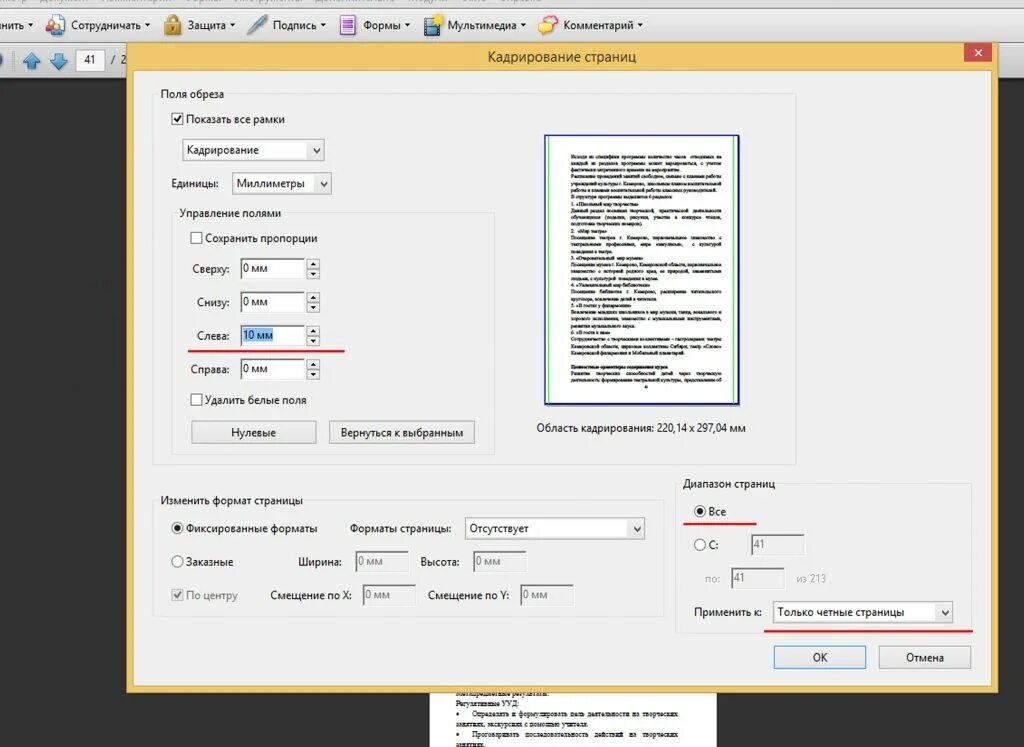1024x747 pixels.
Task: Click the Comment (Комментарий) speech bubble icon
Action: click(x=547, y=25)
